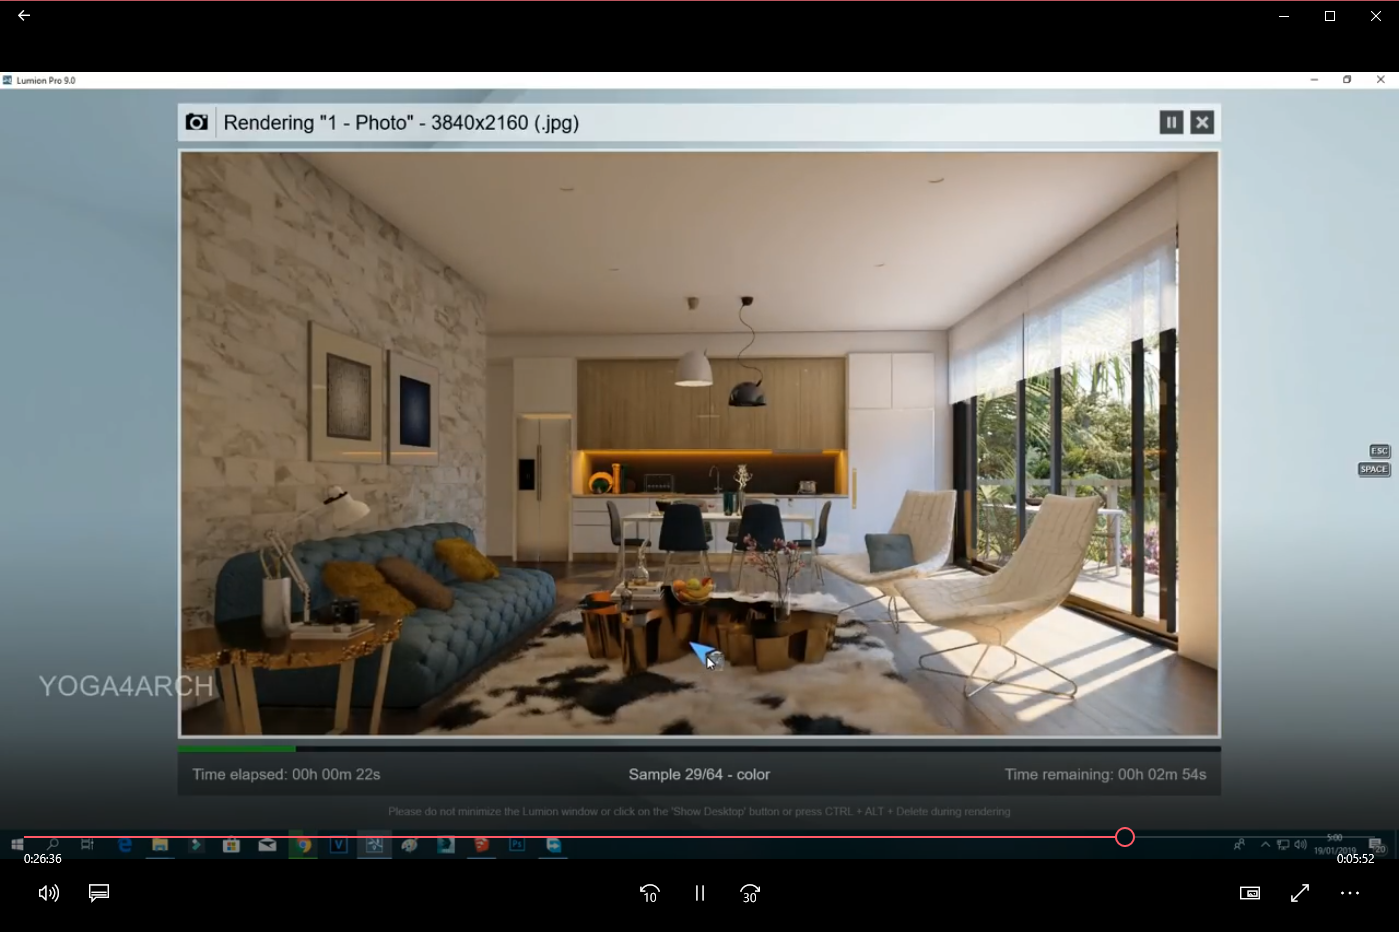Image resolution: width=1399 pixels, height=932 pixels.
Task: Click the "Sample 29/64 - color" status text
Action: (x=699, y=774)
